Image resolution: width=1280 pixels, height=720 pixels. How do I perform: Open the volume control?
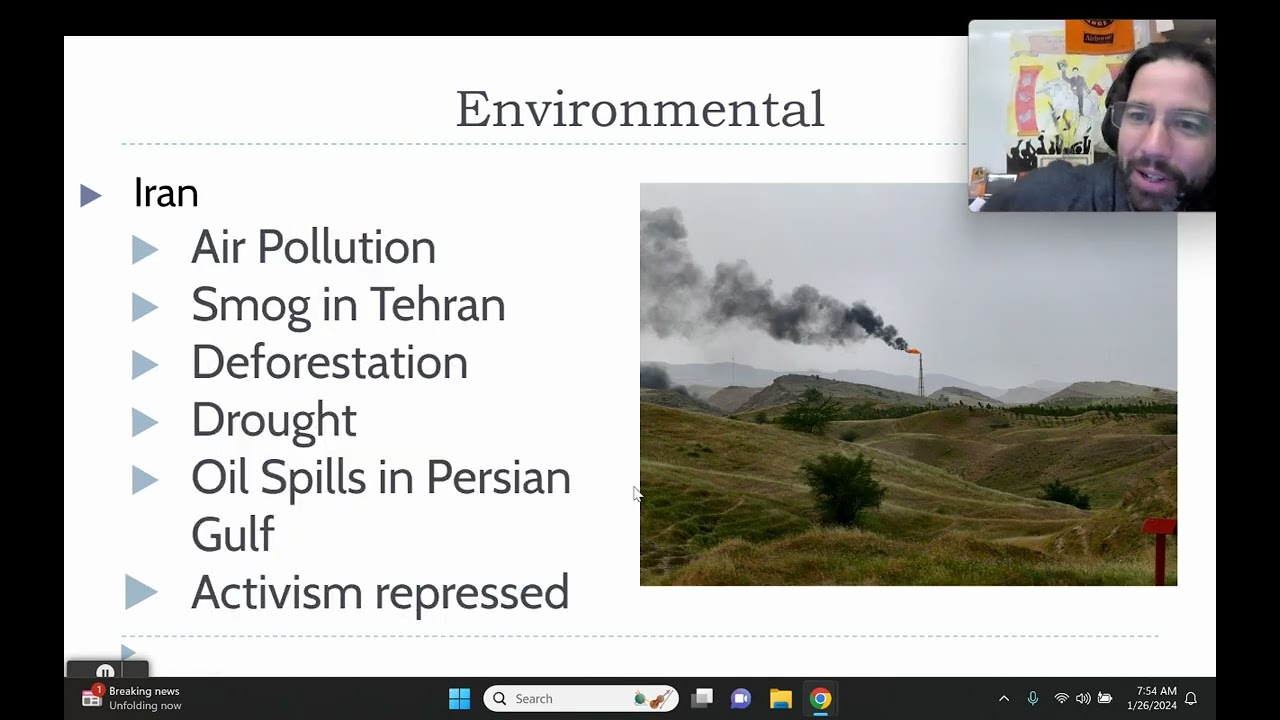[1083, 698]
